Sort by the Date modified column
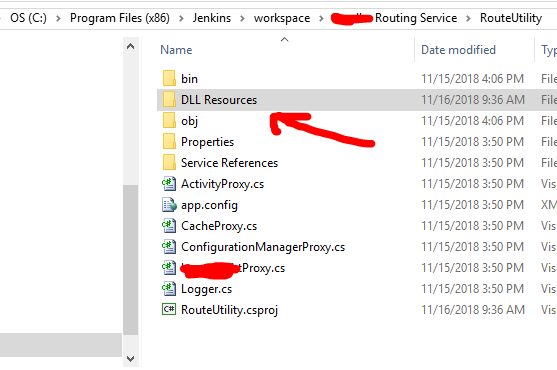This screenshot has height=370, width=557. click(x=458, y=50)
